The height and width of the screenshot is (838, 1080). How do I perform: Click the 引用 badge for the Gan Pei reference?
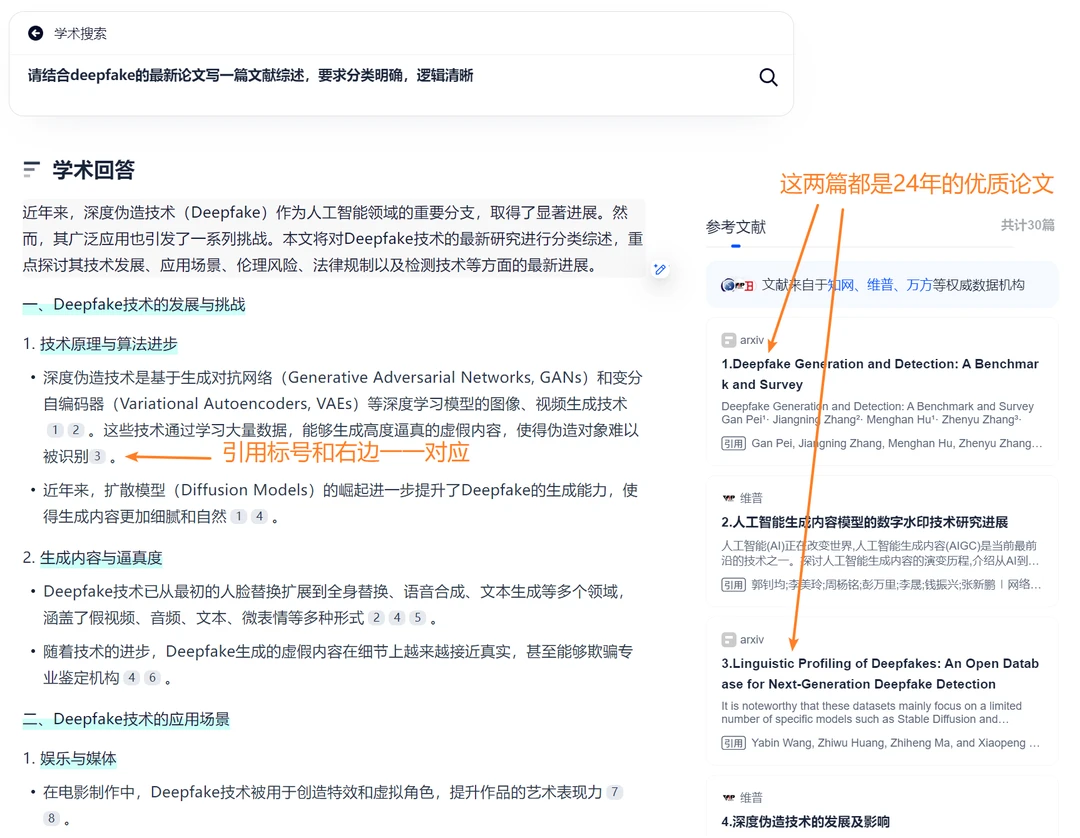733,443
